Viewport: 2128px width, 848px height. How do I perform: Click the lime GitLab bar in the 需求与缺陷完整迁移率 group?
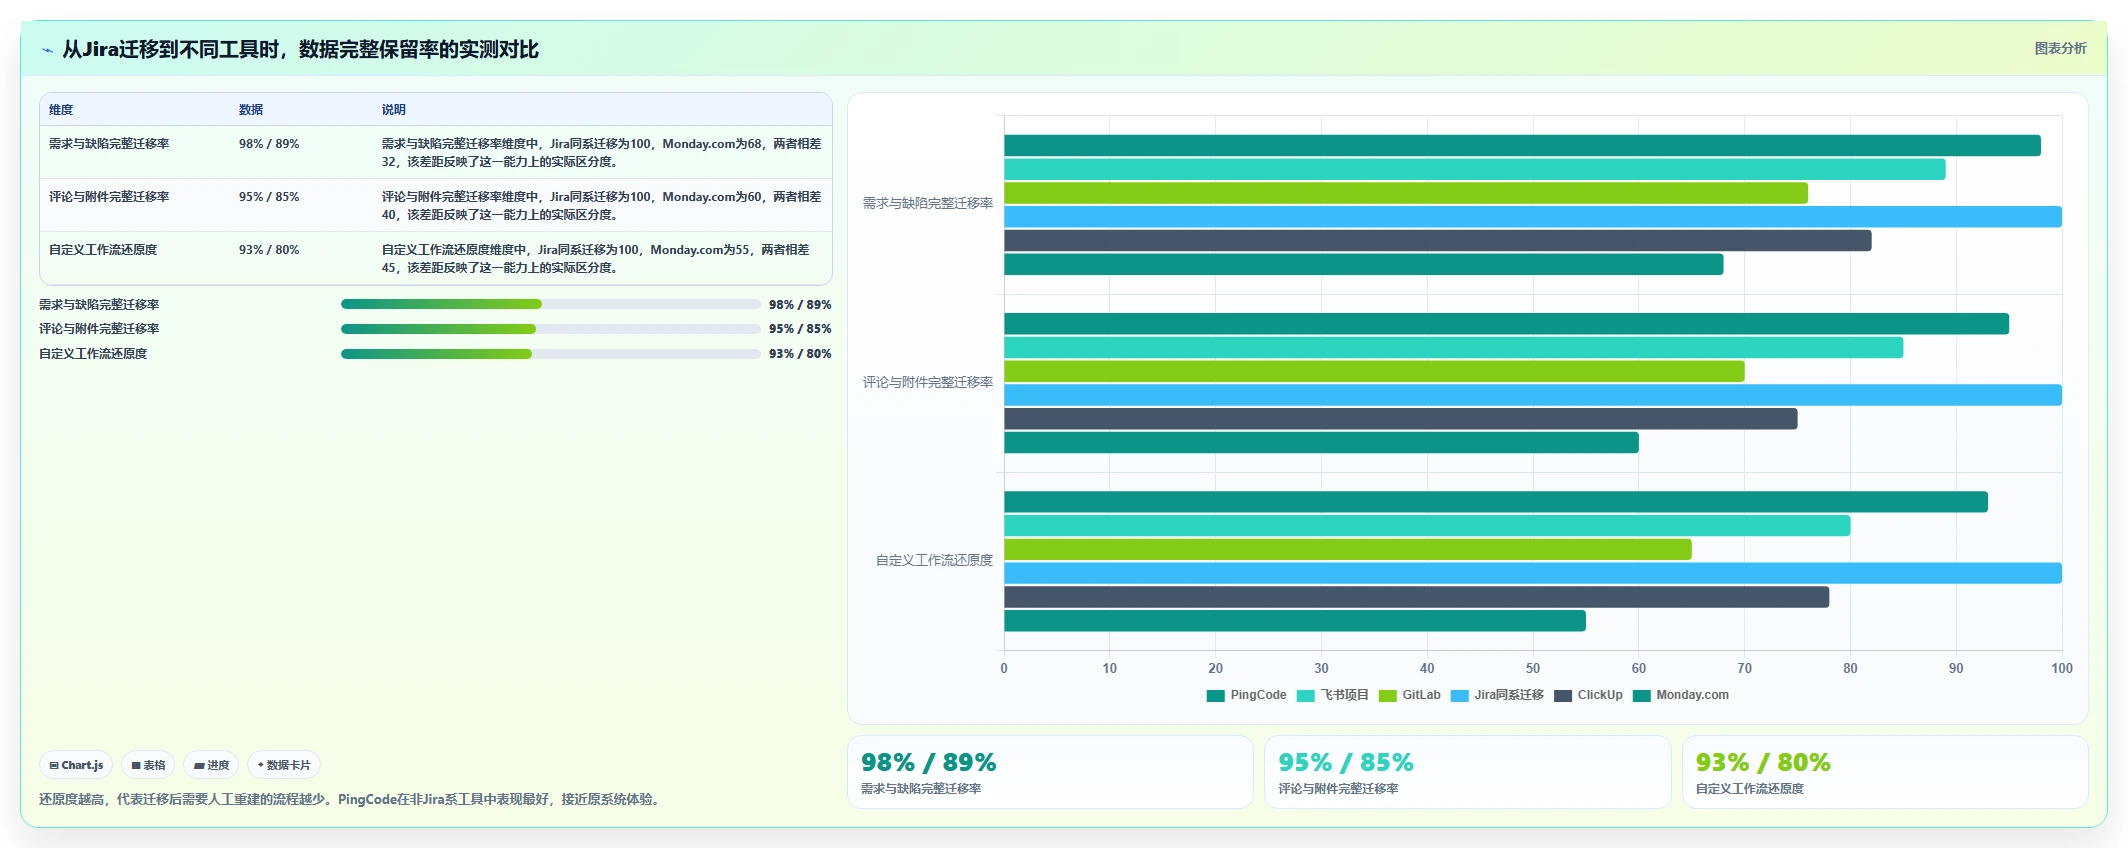[x=1406, y=193]
